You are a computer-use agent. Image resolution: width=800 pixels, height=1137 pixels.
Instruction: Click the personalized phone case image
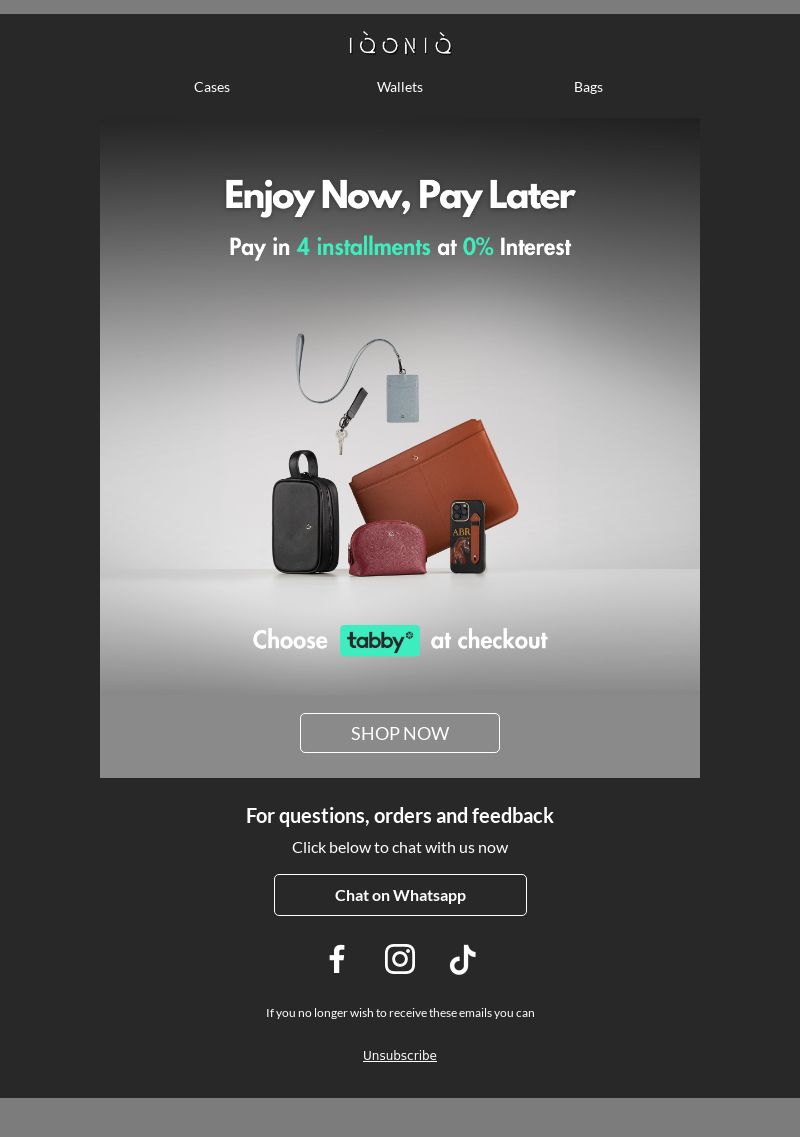click(468, 536)
